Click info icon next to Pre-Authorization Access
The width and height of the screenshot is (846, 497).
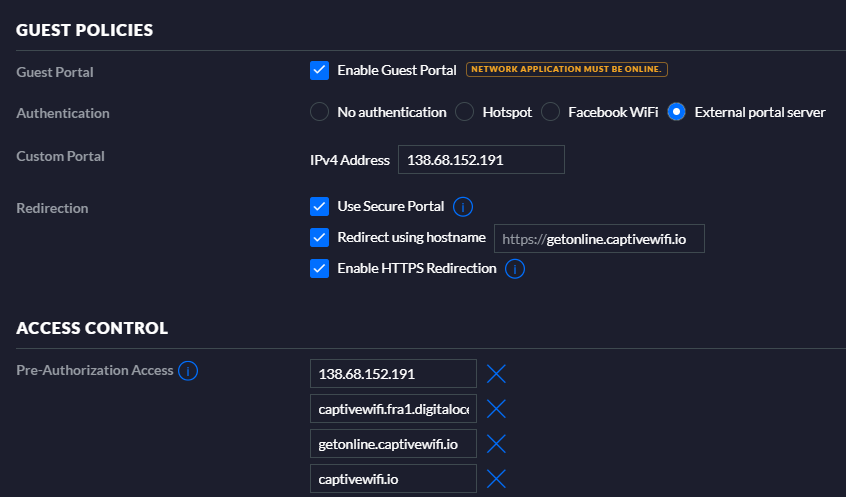(x=187, y=371)
